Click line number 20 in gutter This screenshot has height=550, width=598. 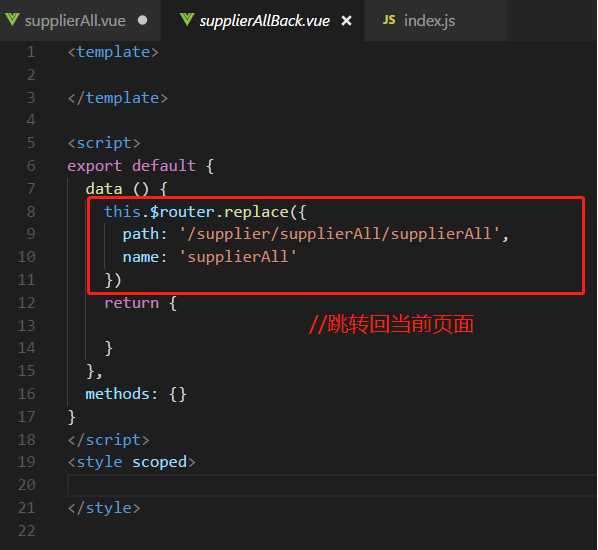[27, 485]
